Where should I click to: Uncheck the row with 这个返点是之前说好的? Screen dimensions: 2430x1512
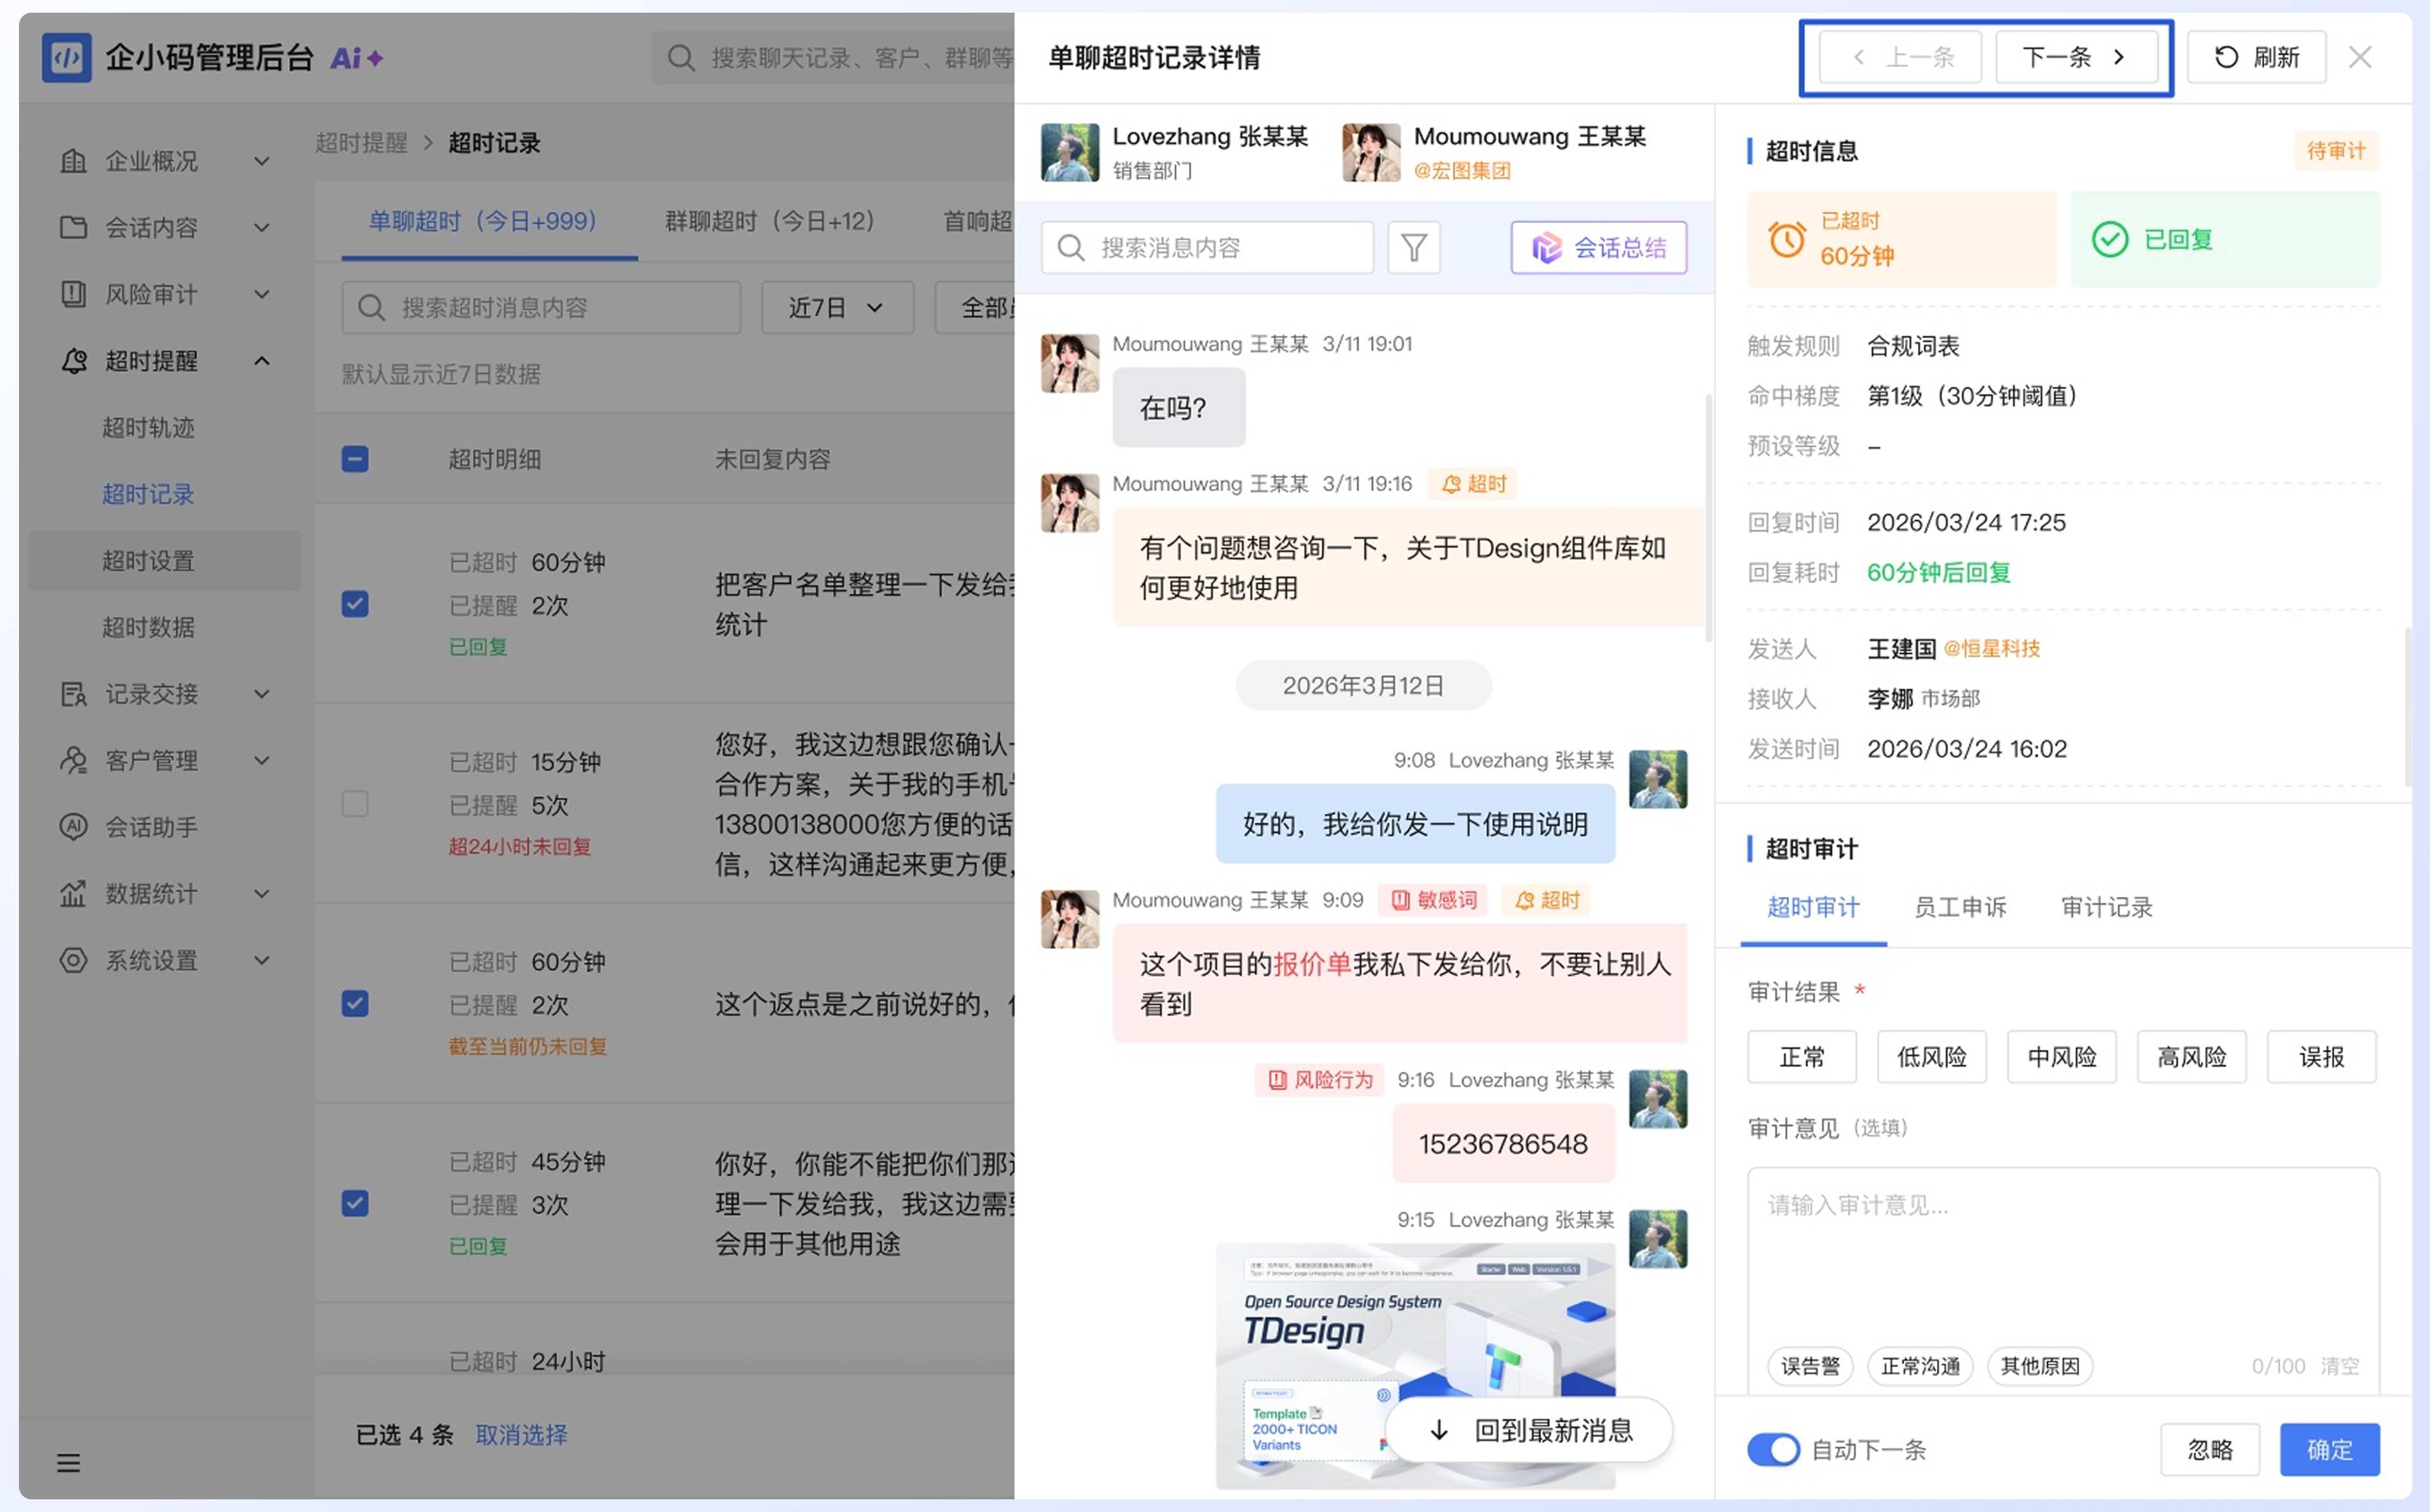point(355,1003)
